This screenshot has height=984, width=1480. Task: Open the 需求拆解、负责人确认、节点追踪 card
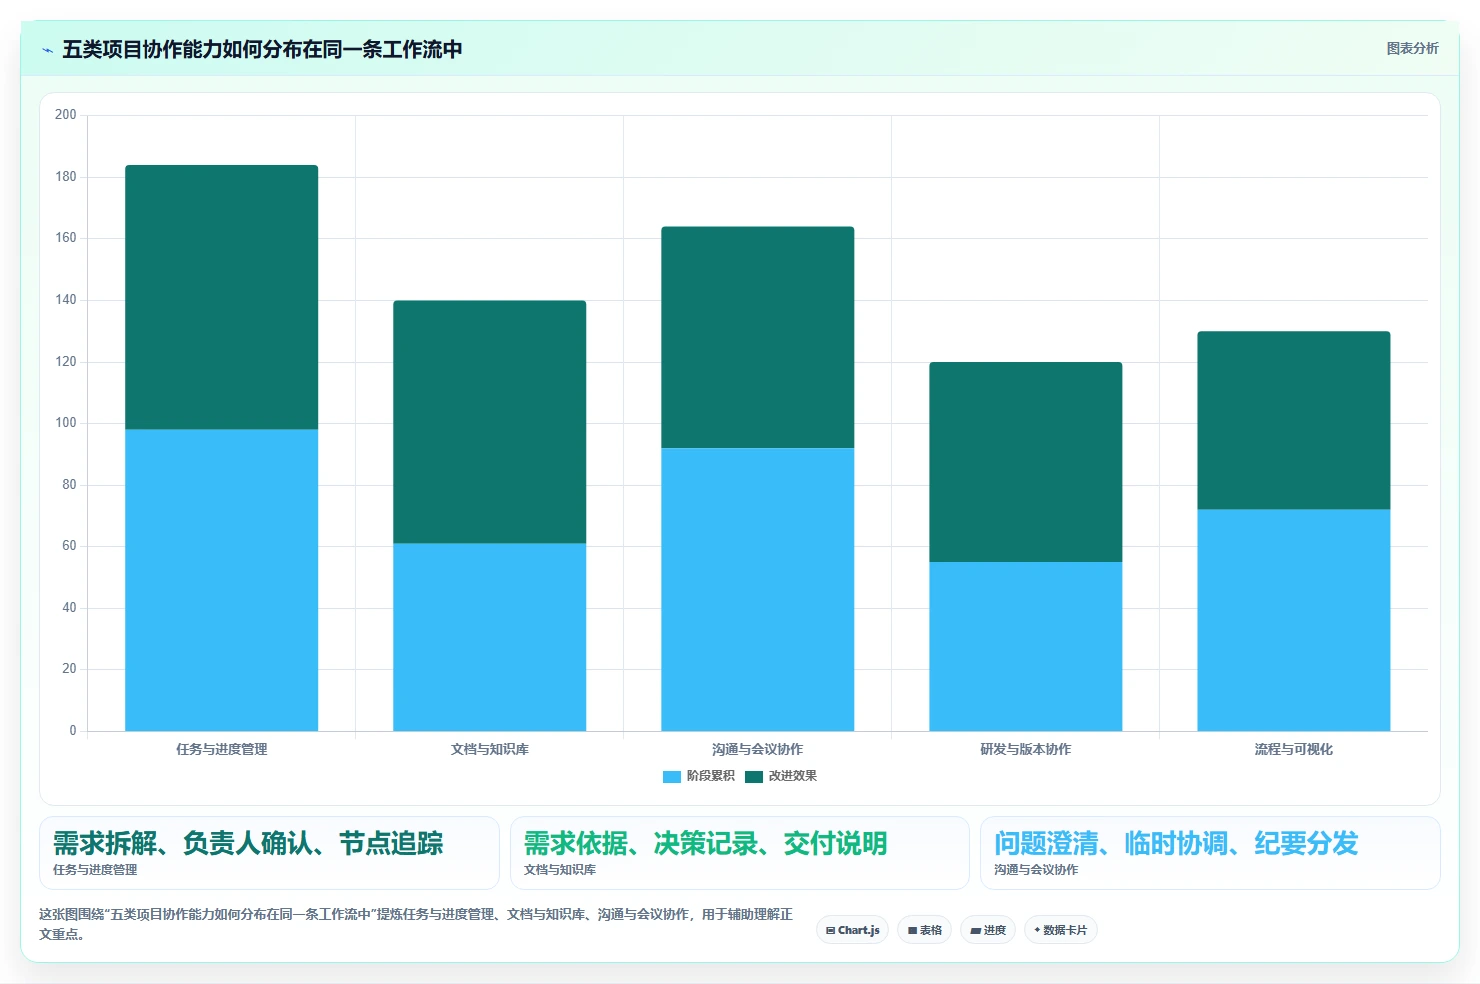(x=269, y=853)
